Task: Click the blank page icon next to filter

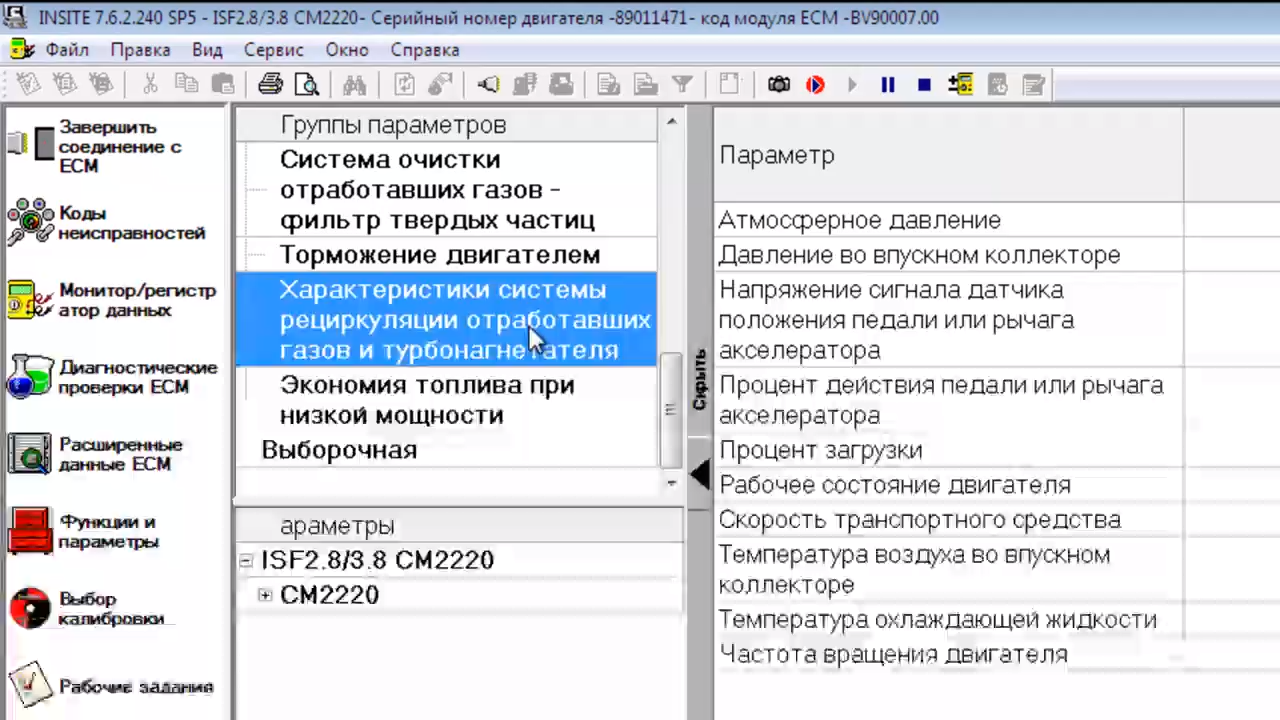Action: point(729,85)
